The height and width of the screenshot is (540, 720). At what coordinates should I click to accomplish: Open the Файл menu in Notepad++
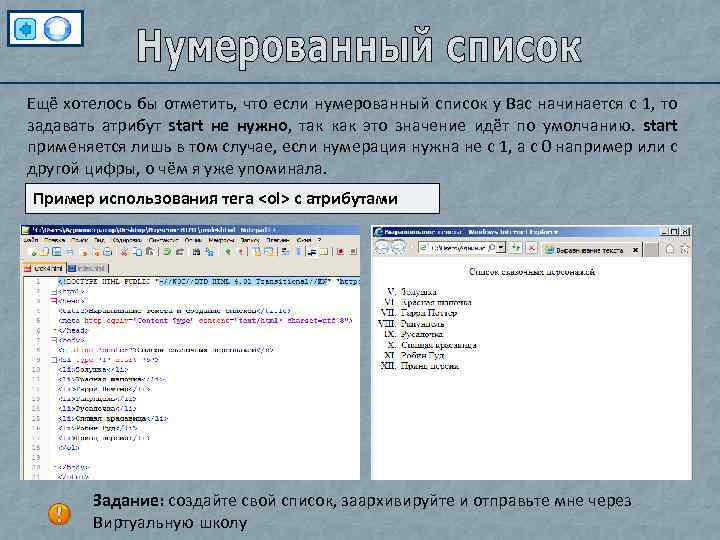click(30, 240)
